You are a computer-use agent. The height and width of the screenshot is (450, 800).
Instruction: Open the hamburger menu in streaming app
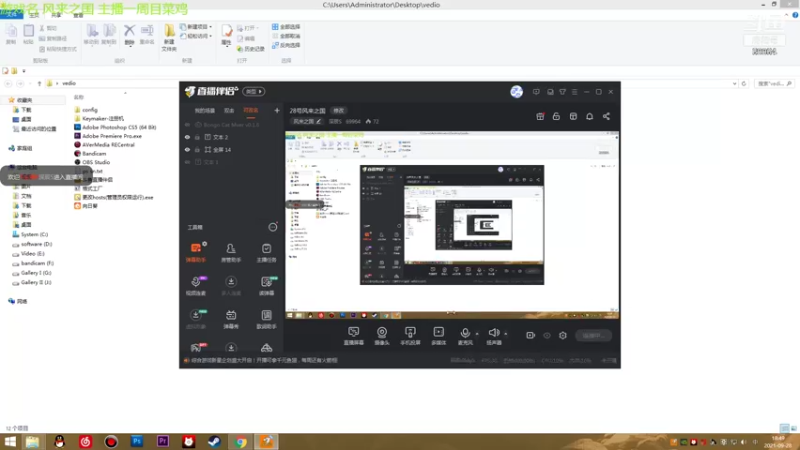pos(574,92)
